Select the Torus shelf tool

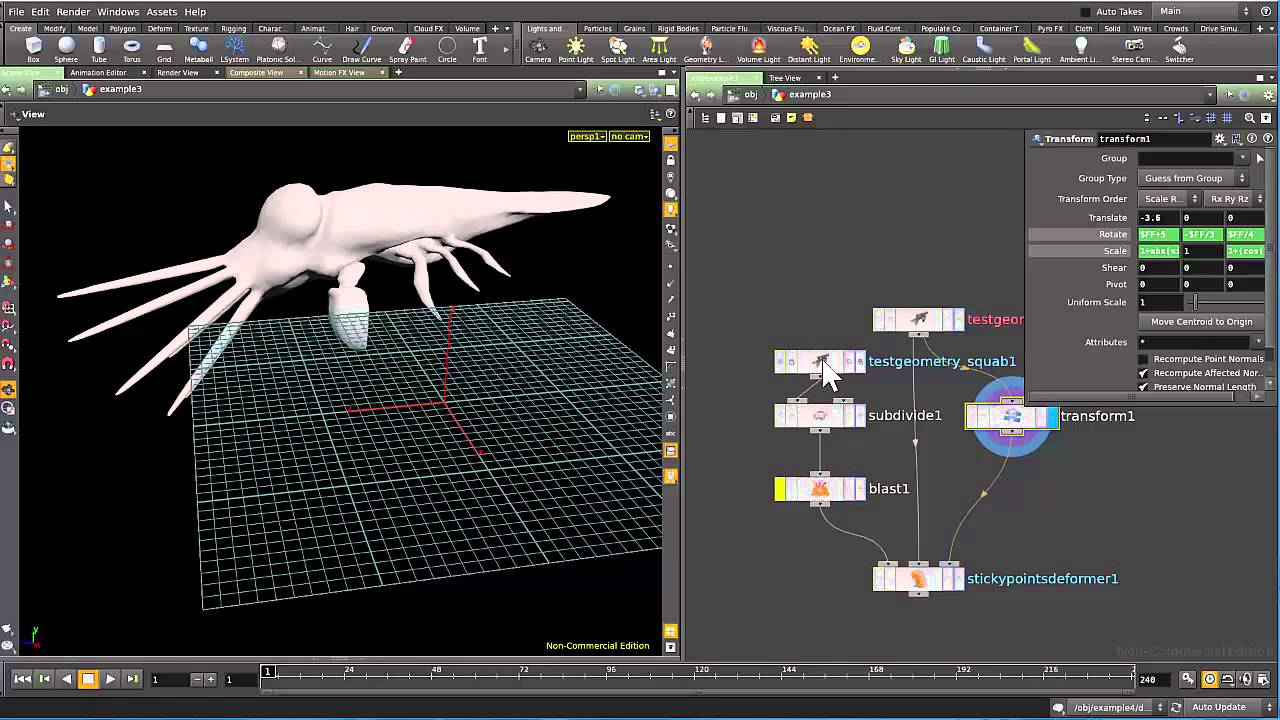131,50
